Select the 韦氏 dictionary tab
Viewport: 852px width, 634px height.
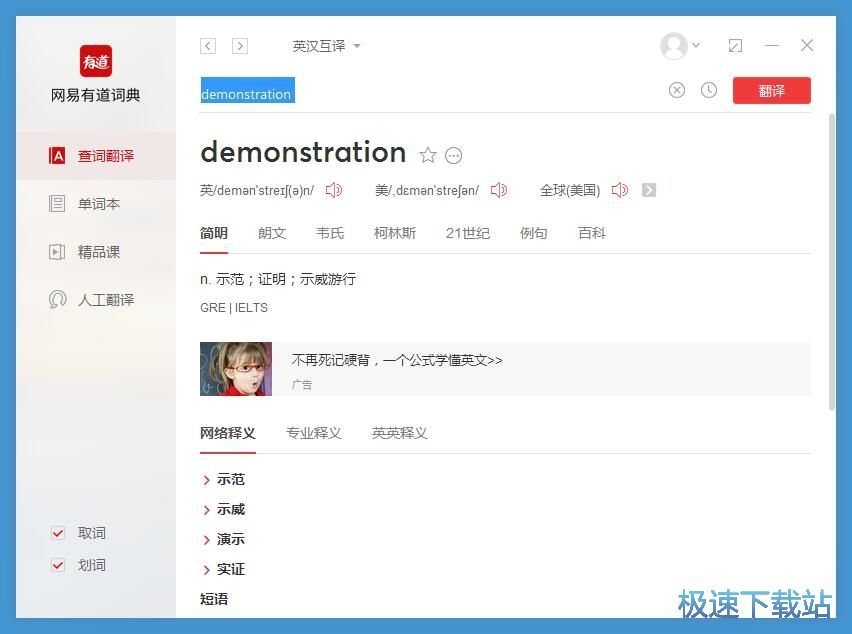pyautogui.click(x=330, y=234)
